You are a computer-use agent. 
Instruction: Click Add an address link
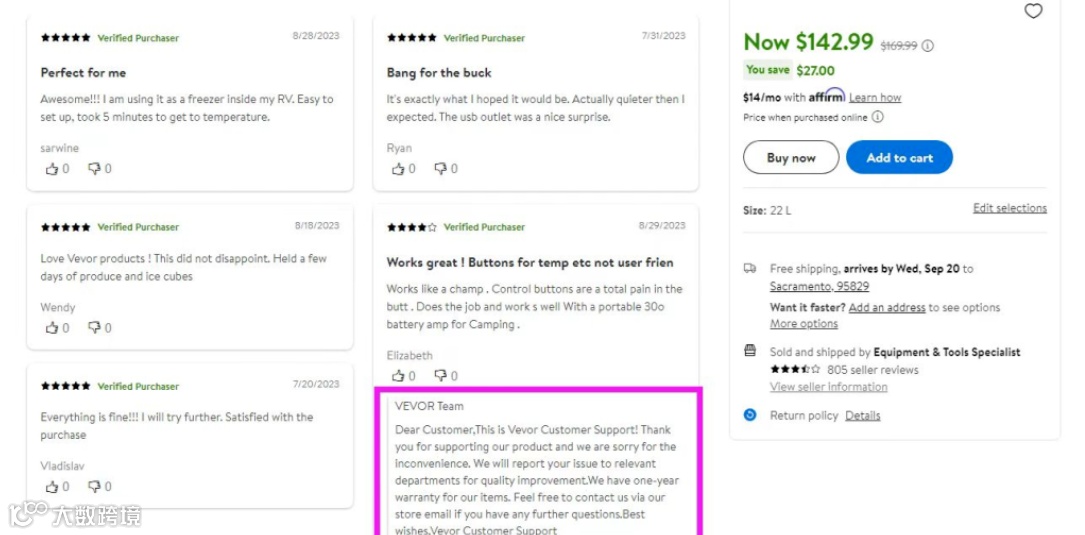[x=886, y=308]
